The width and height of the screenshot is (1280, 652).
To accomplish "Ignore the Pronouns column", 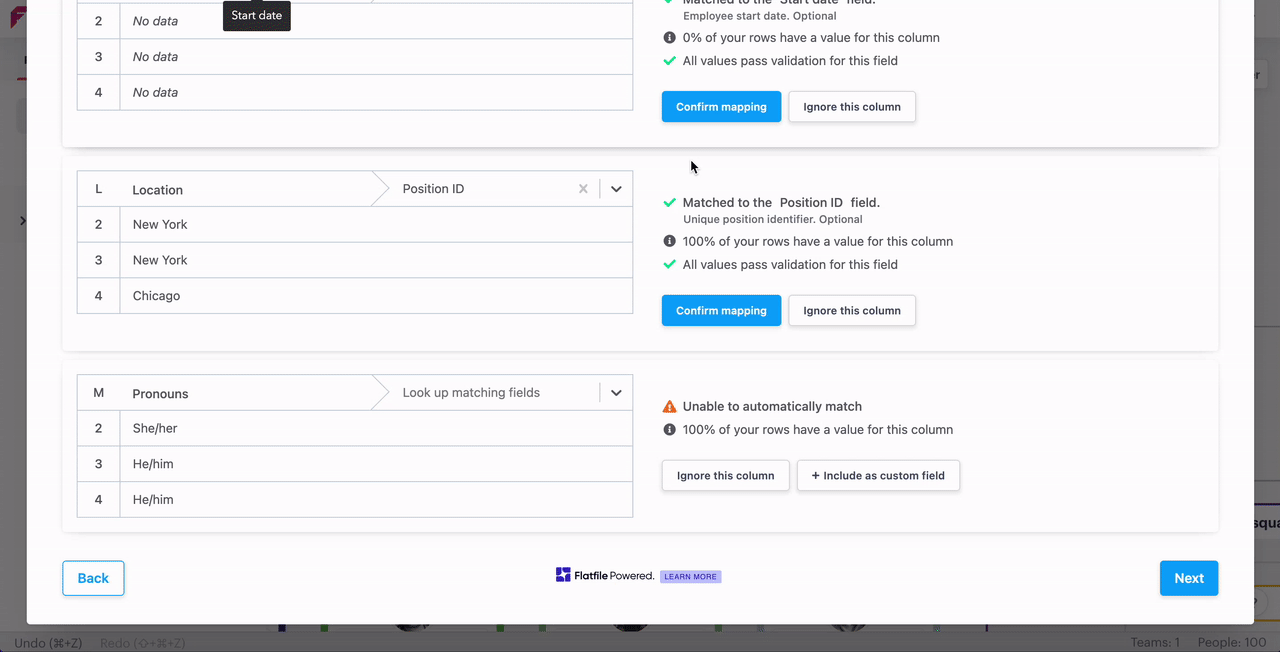I will pyautogui.click(x=725, y=476).
